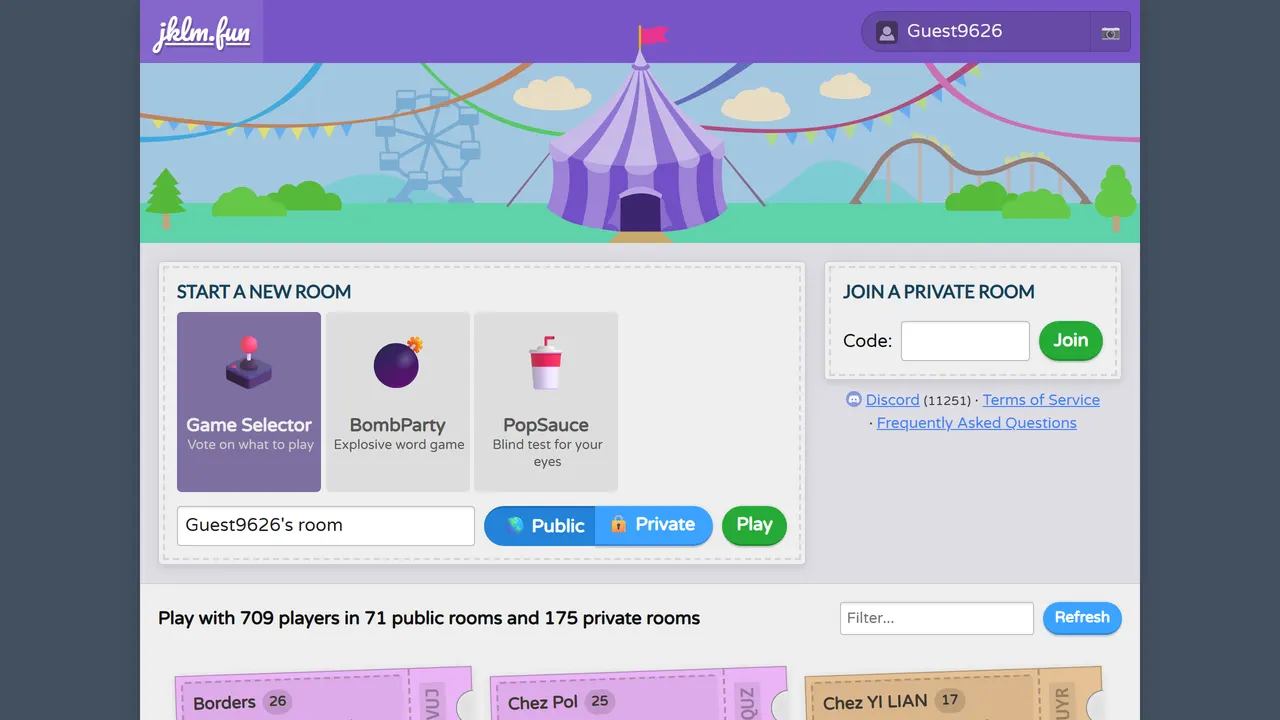Click the camera icon beside Guest9626
This screenshot has height=720, width=1280.
point(1110,32)
